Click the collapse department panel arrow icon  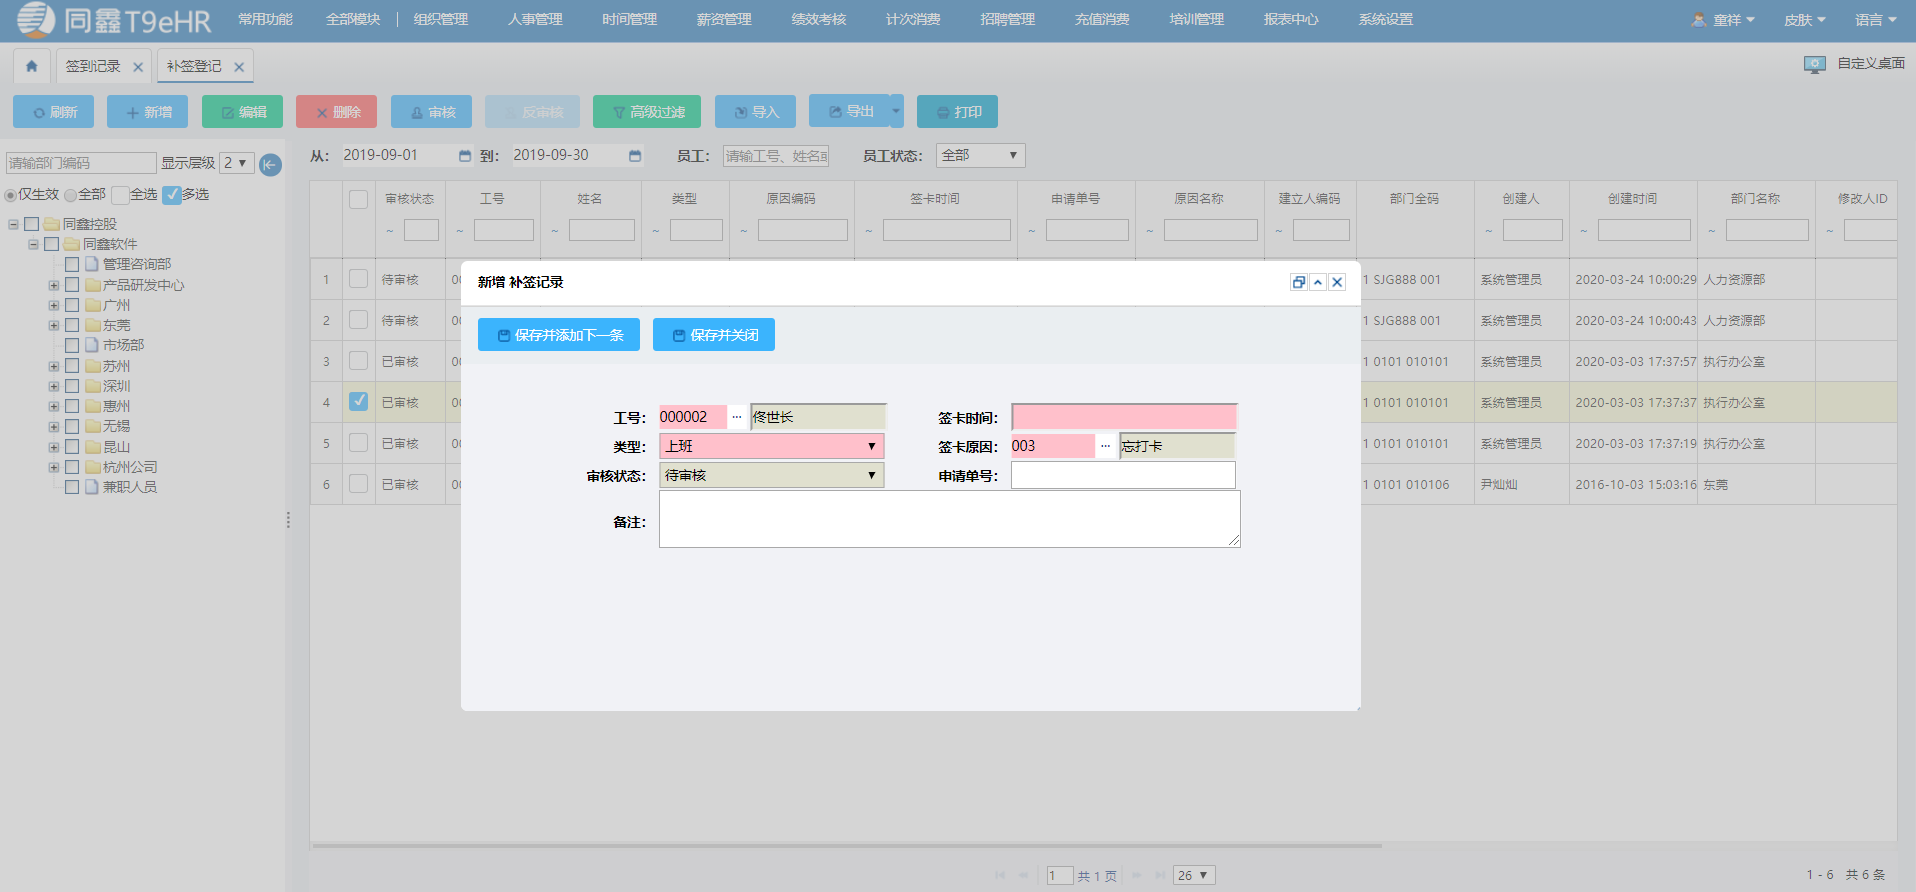270,164
